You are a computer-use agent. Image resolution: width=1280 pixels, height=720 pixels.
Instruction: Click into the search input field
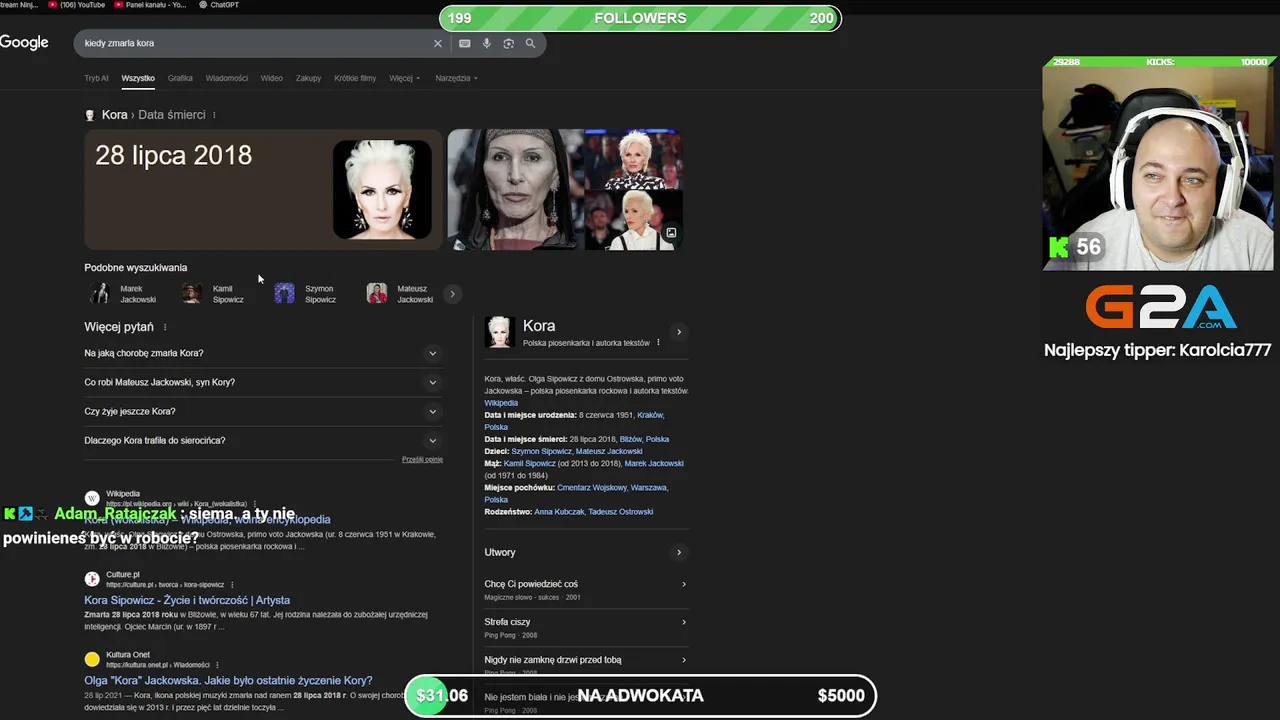(255, 43)
